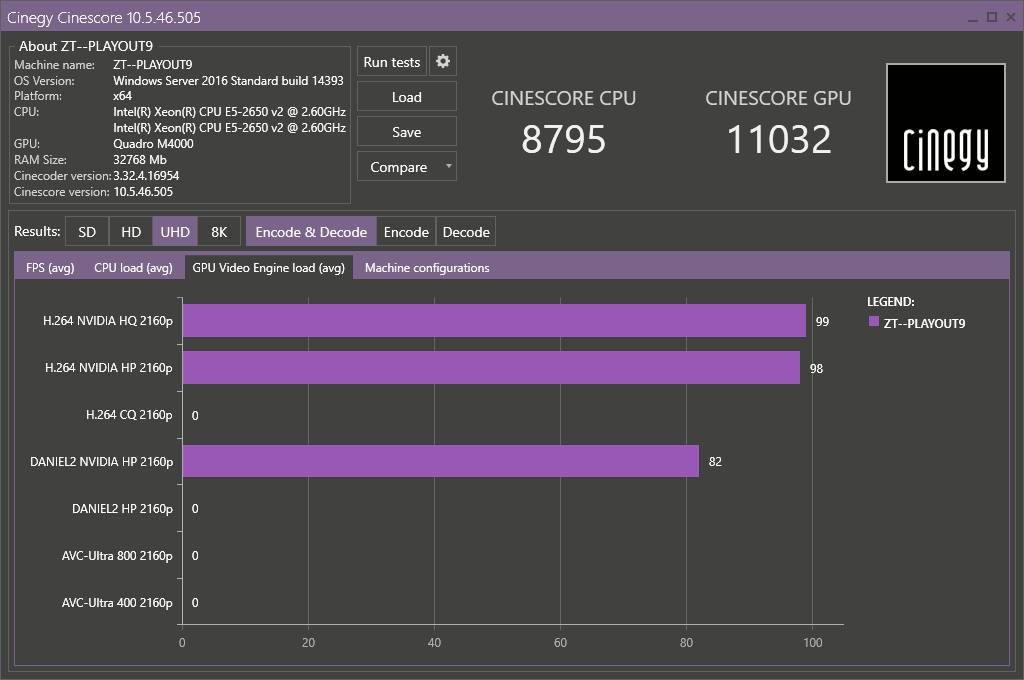The image size is (1024, 680).
Task: Maximize the Cinescore window
Action: click(992, 18)
